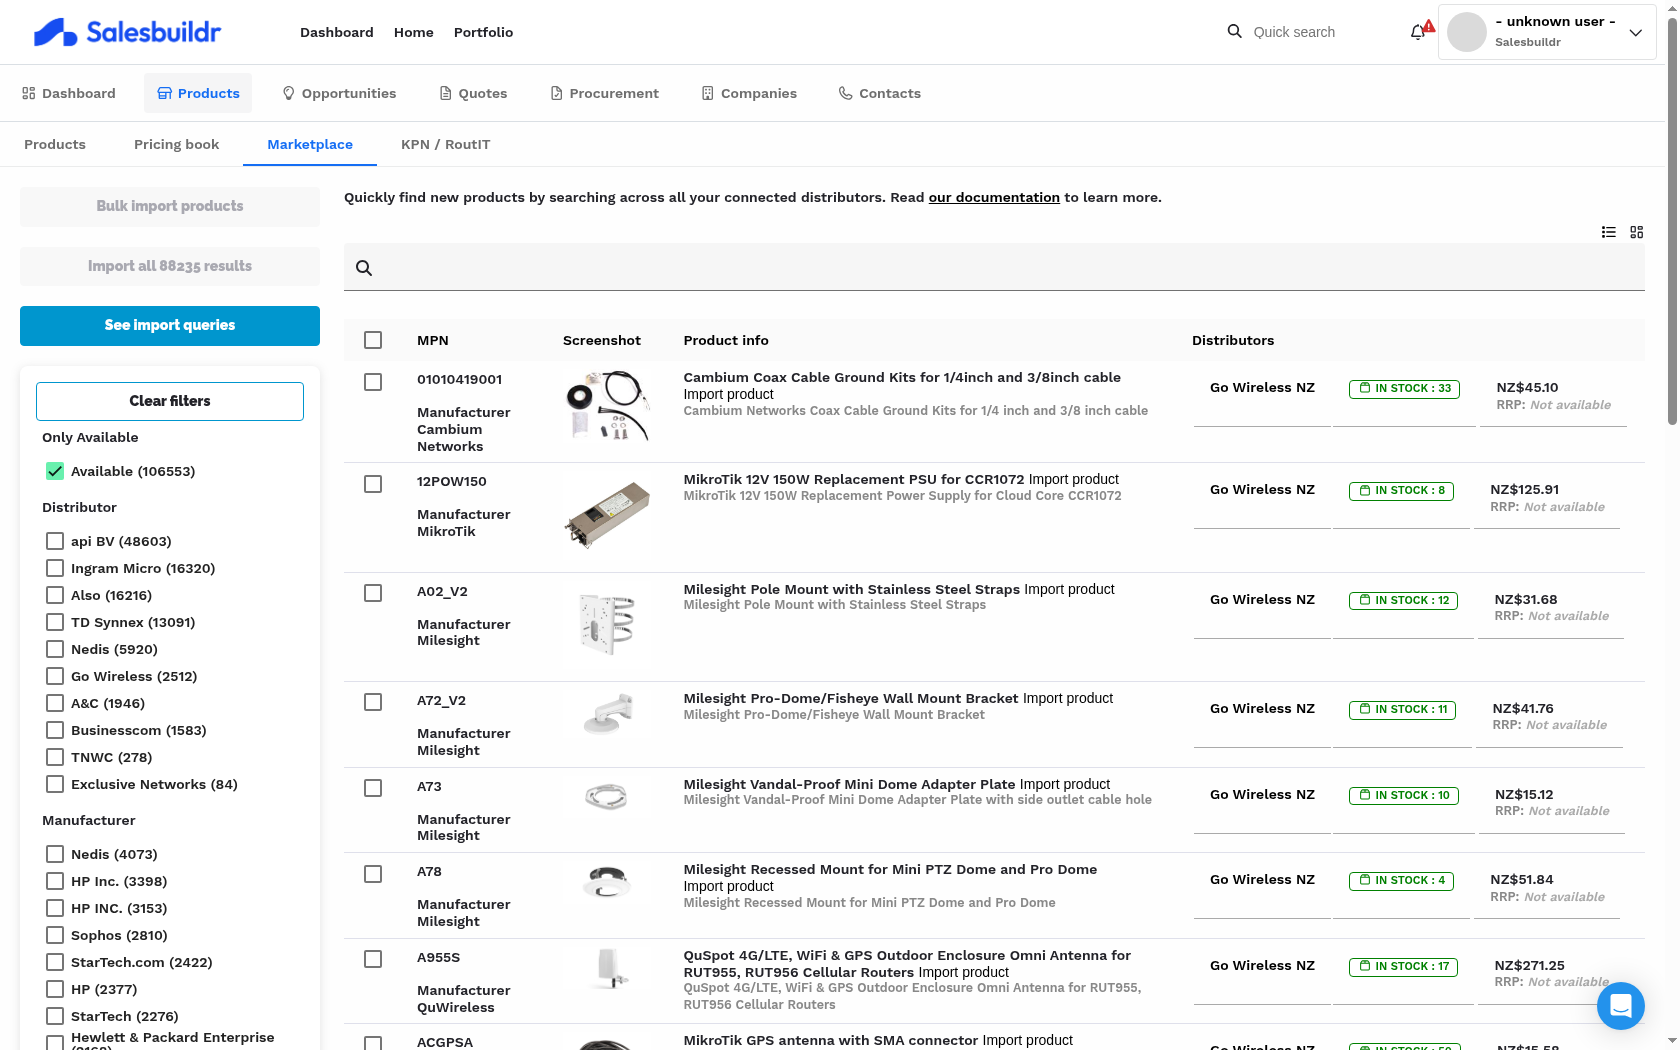Check the Exclusive Networks distributor filter
This screenshot has width=1680, height=1050.
[55, 784]
